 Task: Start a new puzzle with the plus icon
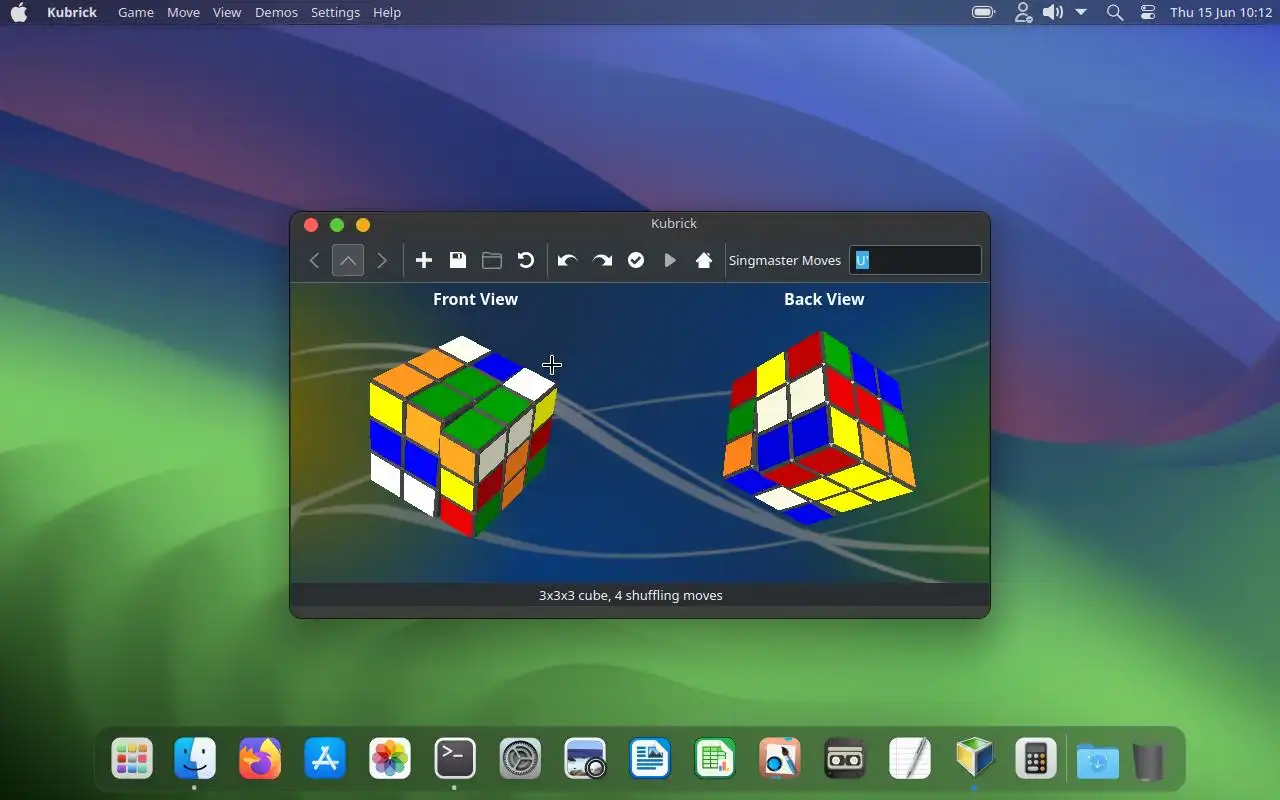coord(424,260)
